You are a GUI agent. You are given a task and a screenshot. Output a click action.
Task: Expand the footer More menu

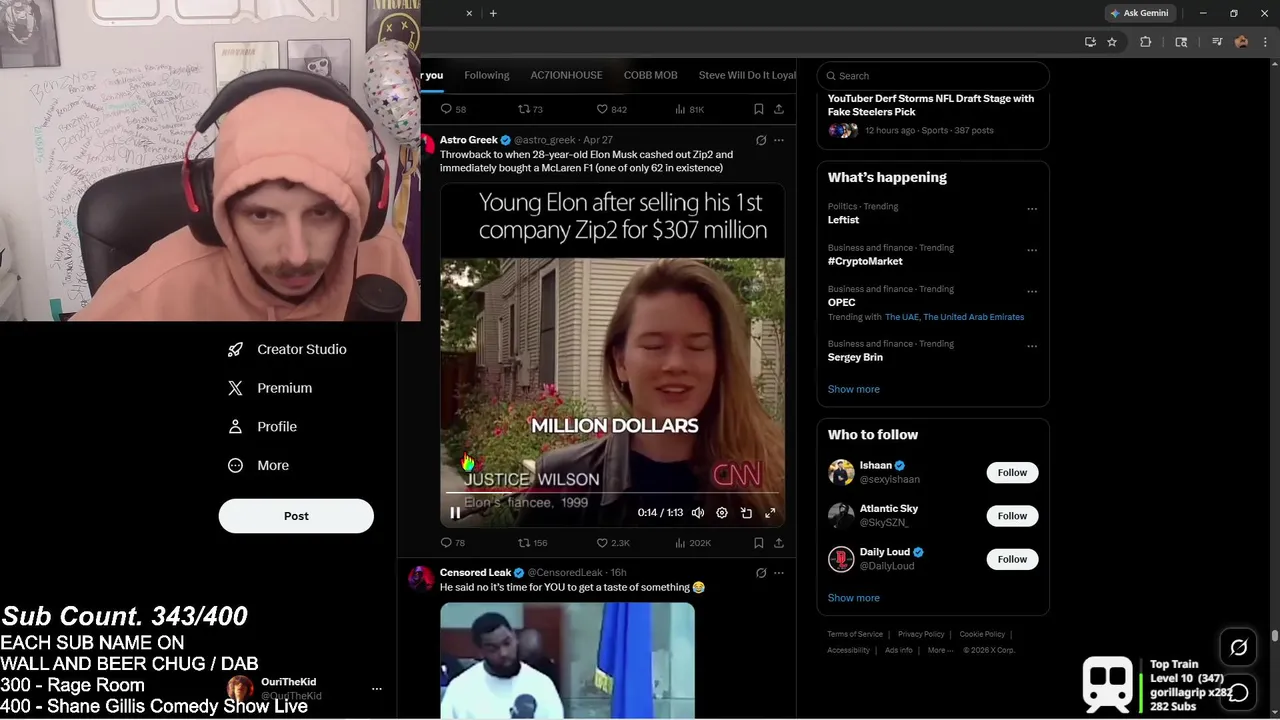[939, 650]
